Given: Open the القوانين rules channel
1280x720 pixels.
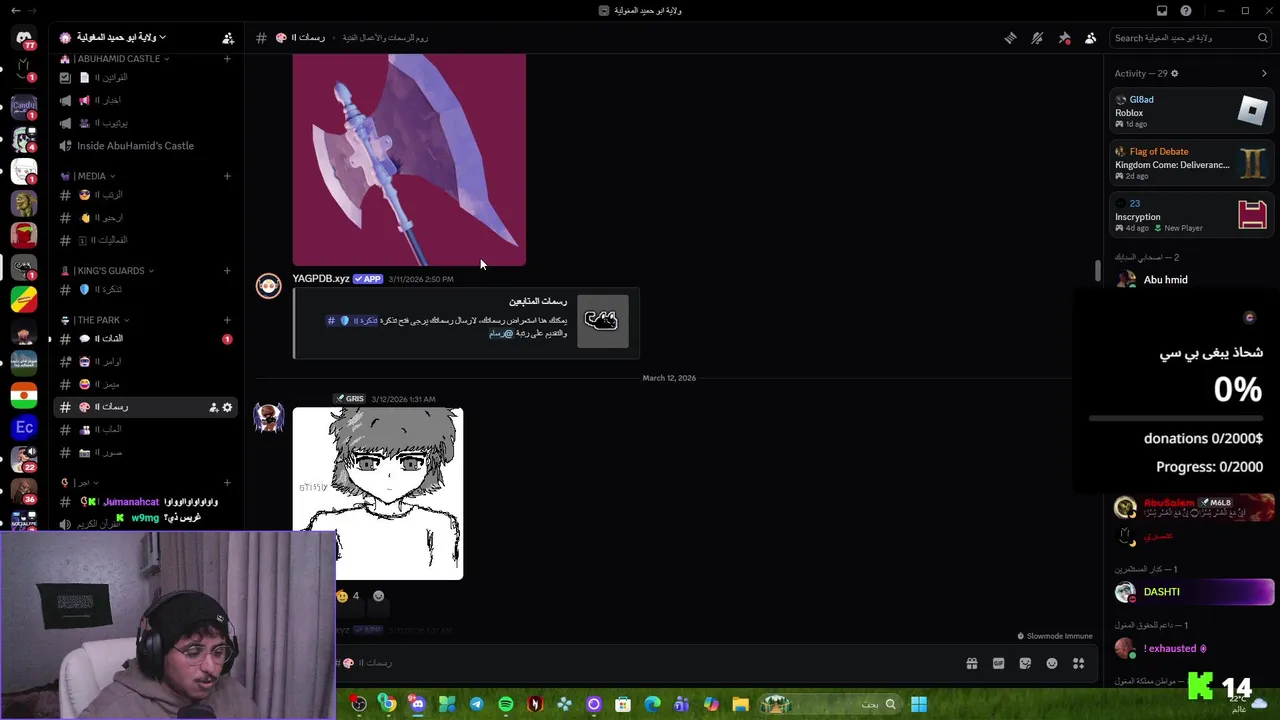Looking at the screenshot, I should pos(145,78).
